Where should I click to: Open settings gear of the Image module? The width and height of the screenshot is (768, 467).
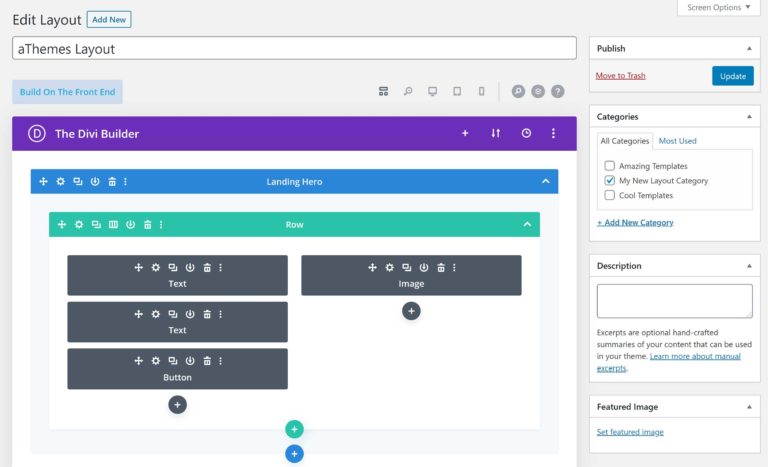tap(389, 268)
